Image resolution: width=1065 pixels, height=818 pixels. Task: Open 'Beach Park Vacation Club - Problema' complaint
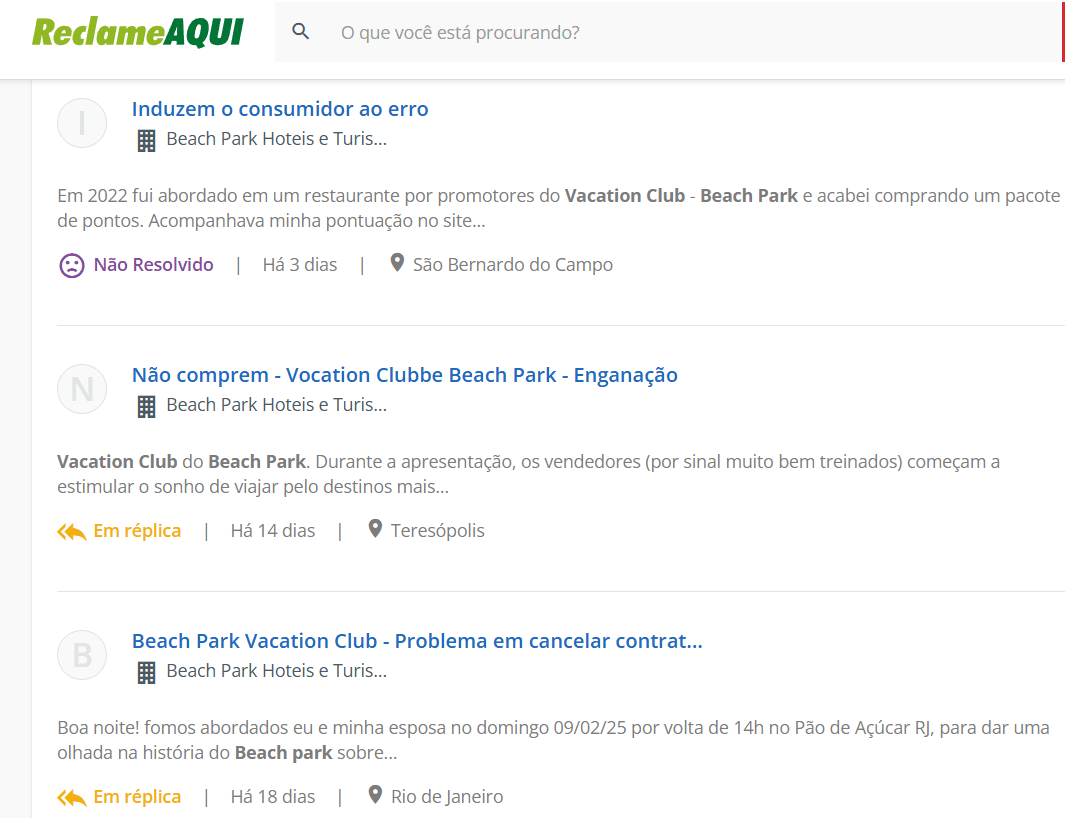click(x=417, y=641)
